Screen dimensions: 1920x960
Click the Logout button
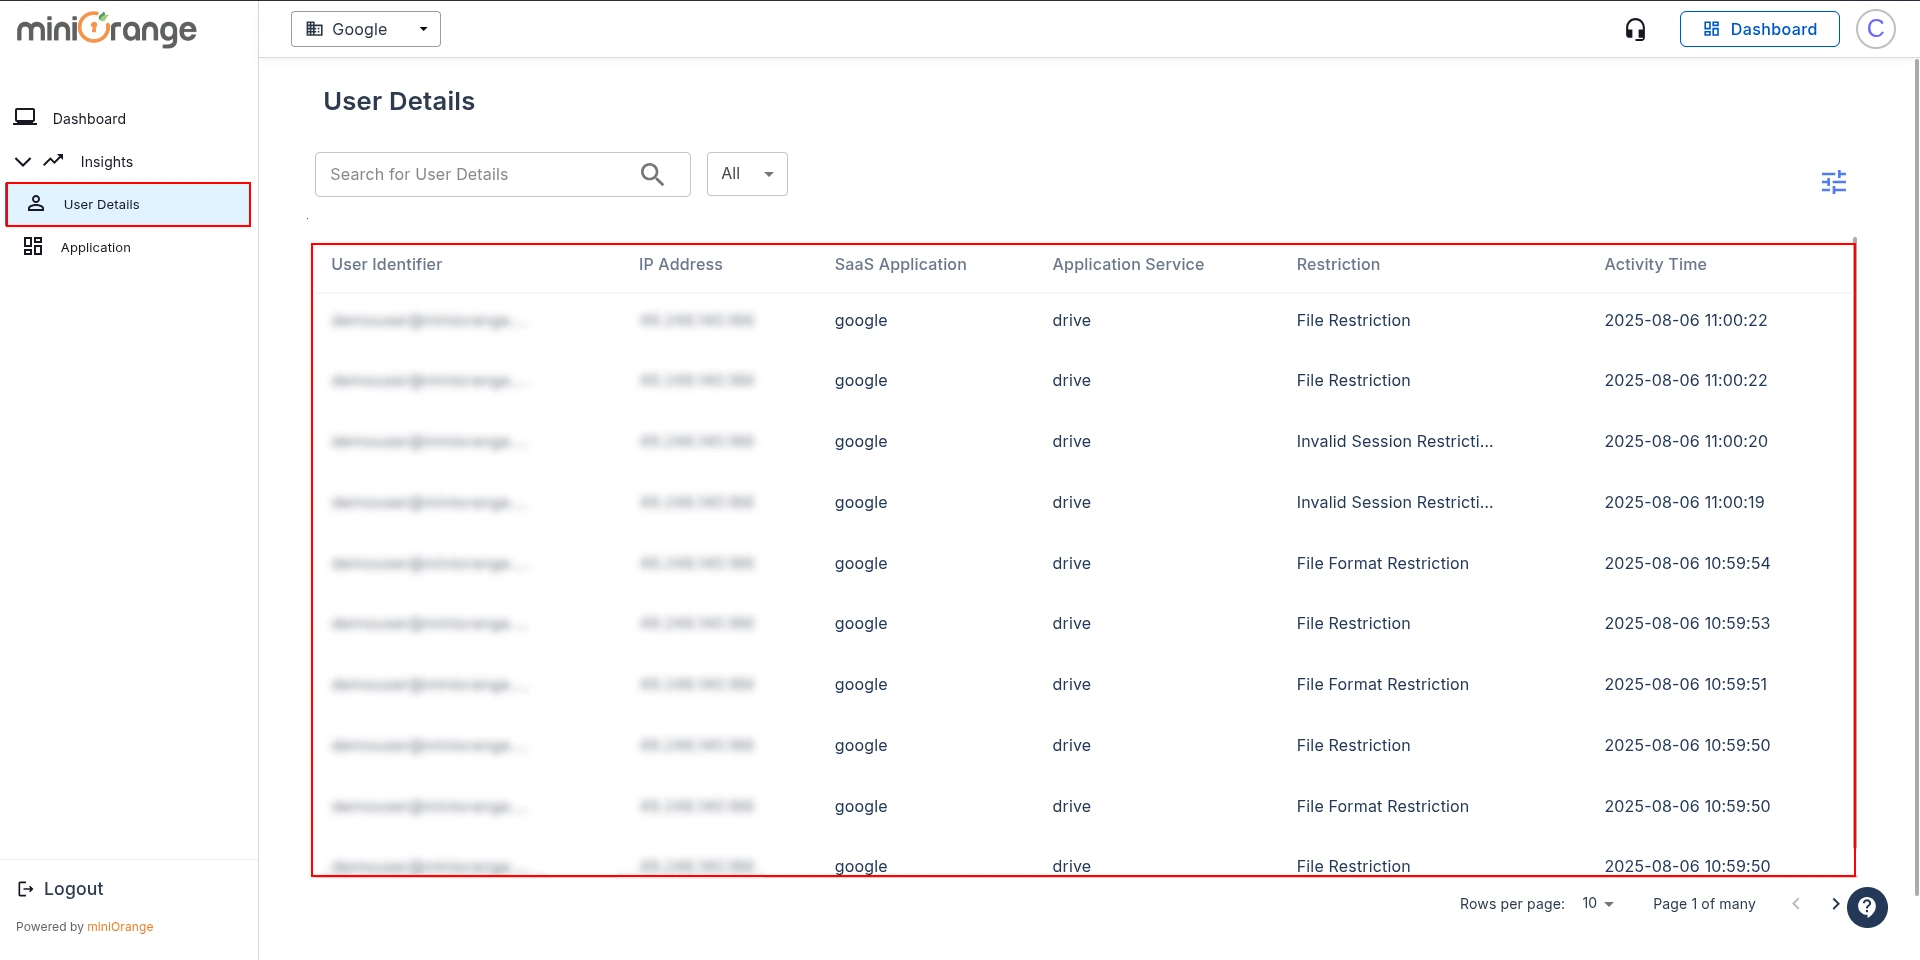click(x=61, y=889)
